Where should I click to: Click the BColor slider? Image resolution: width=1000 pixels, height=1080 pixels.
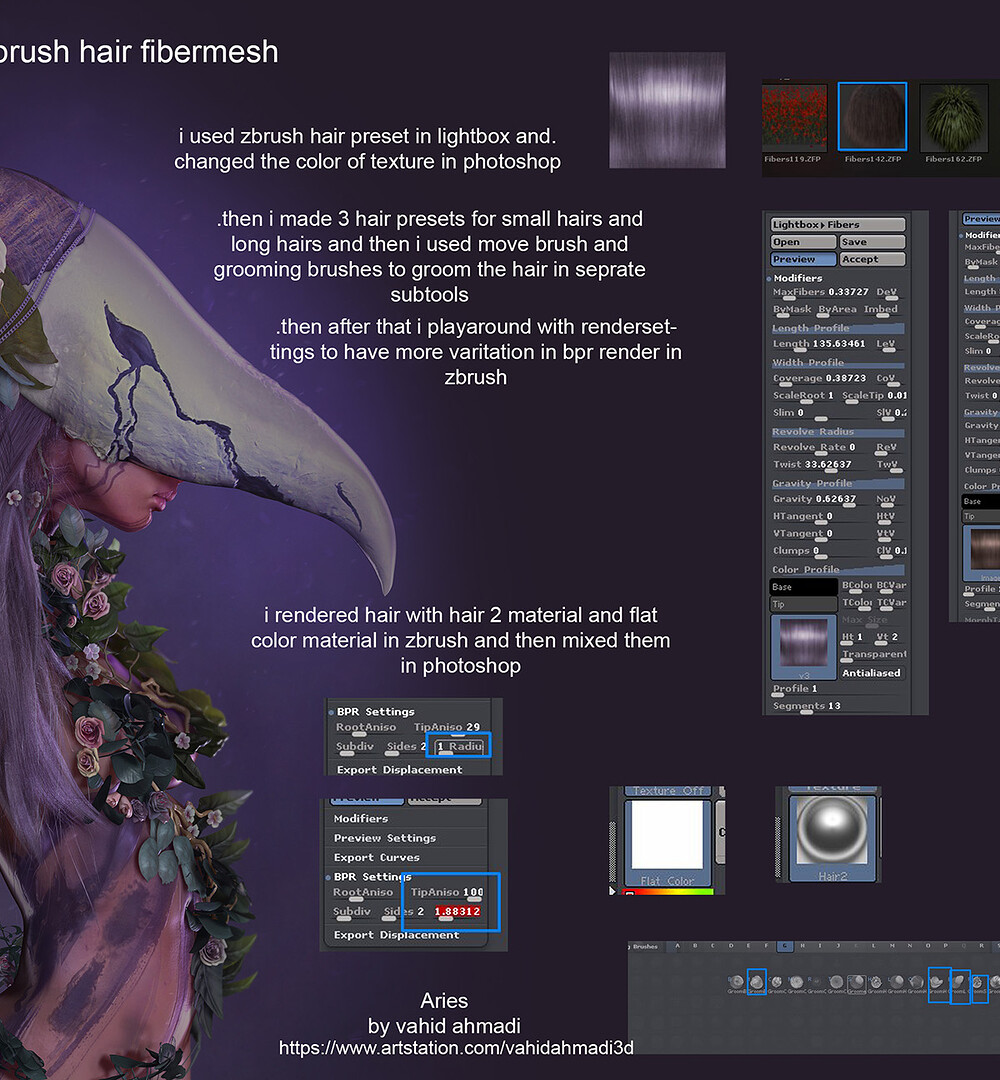[857, 586]
